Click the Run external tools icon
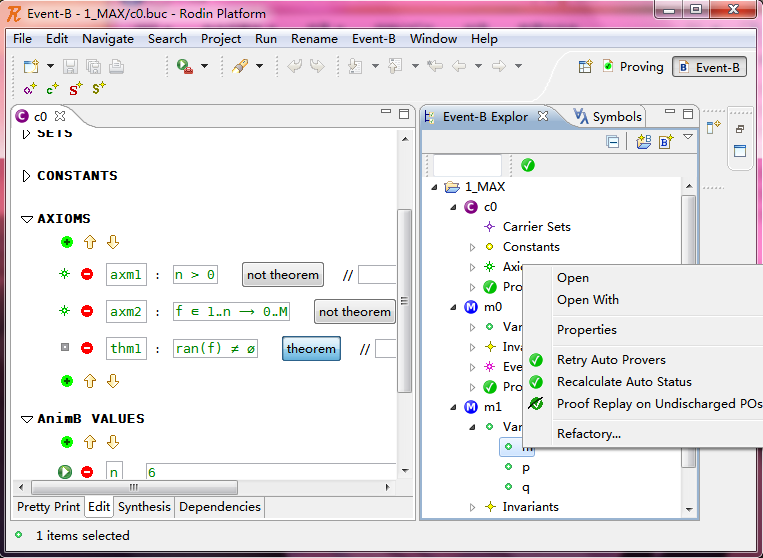 tap(184, 66)
